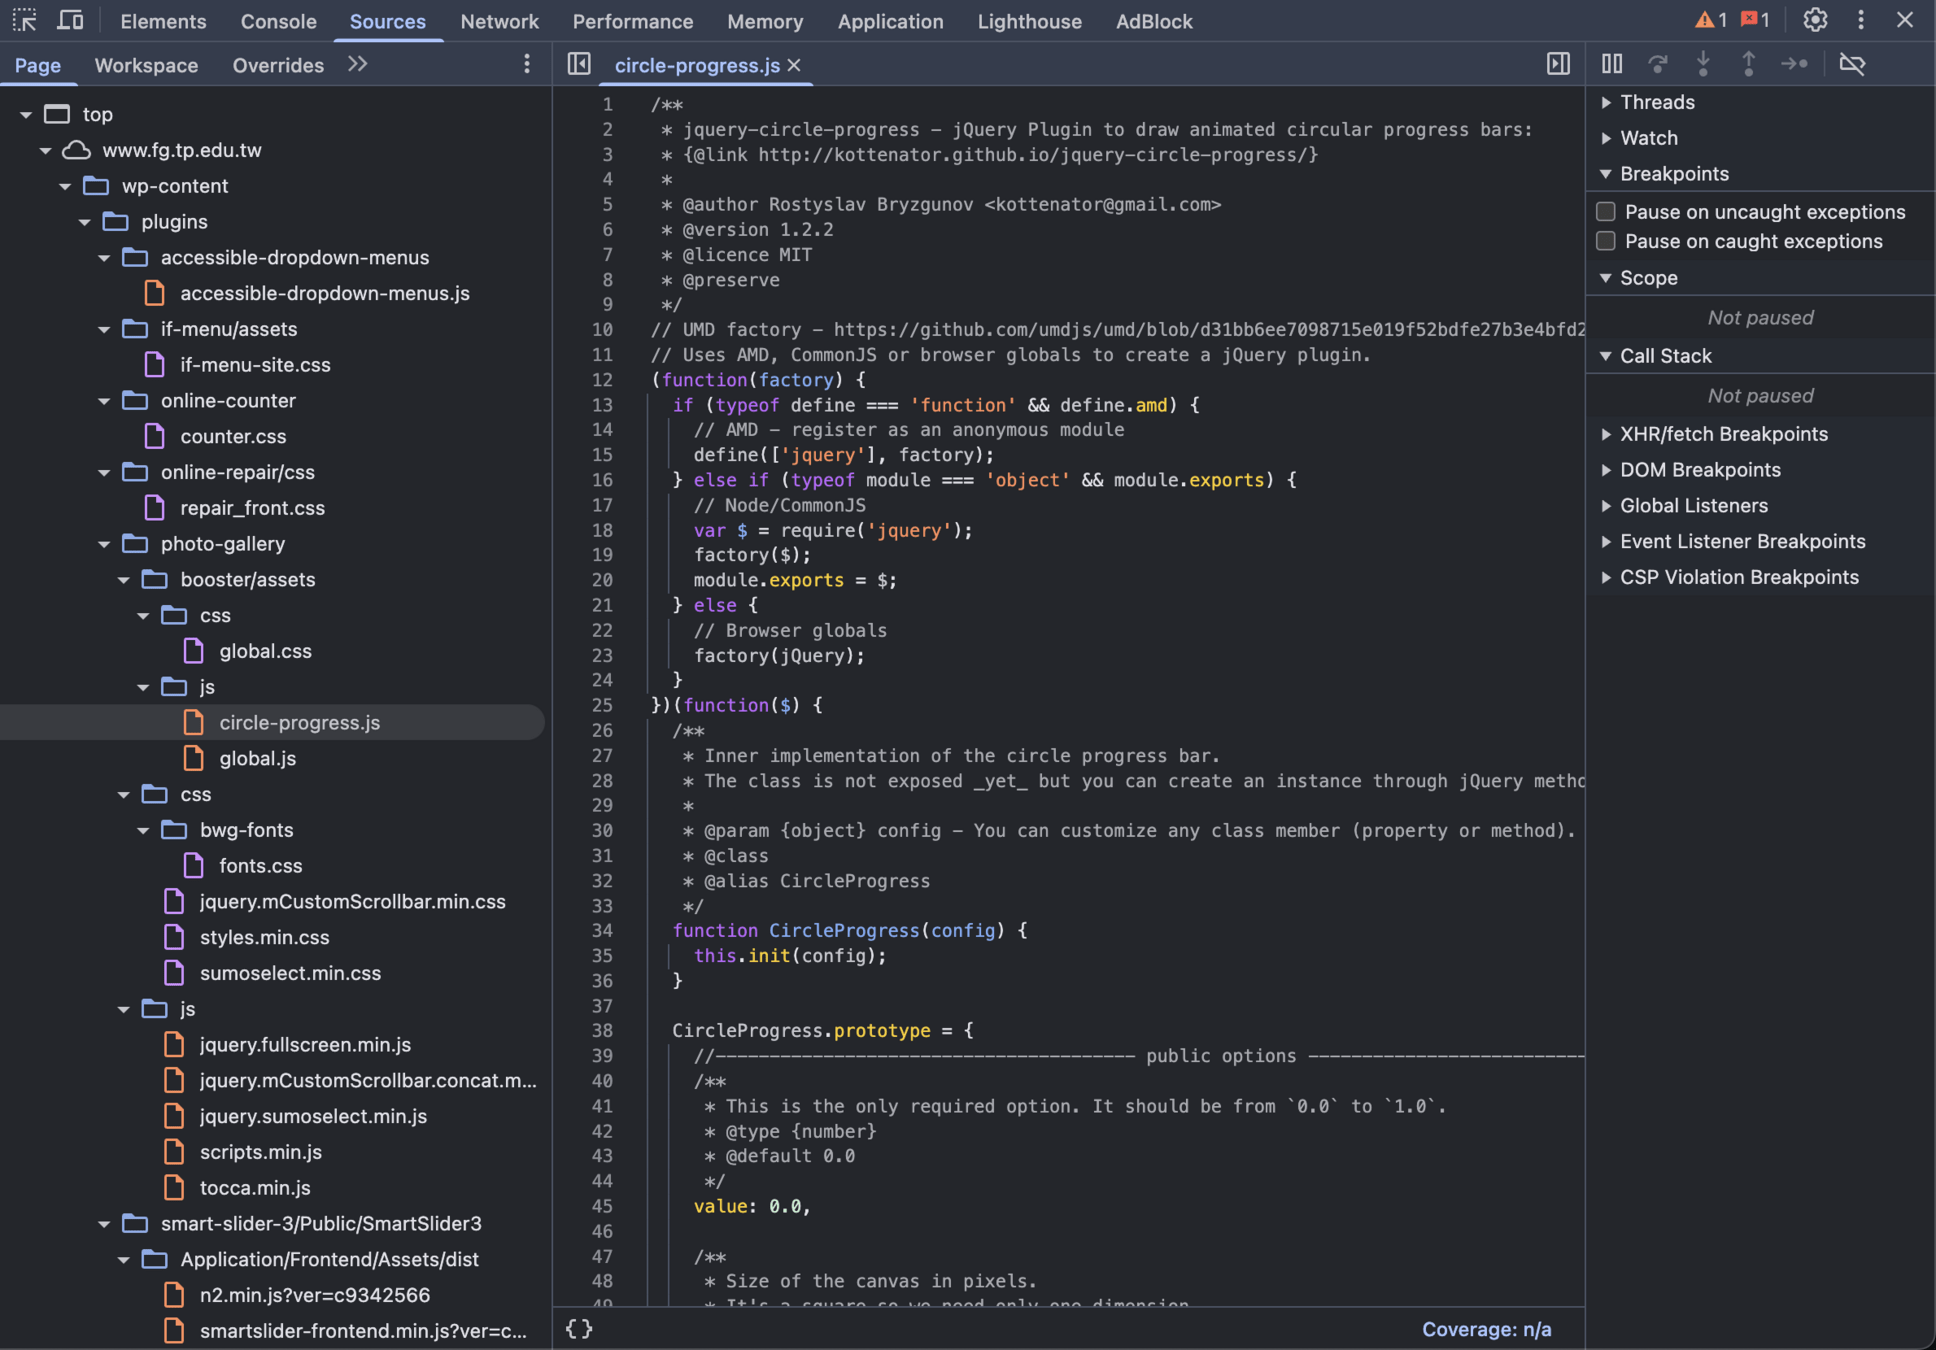
Task: Show more navigator tabs chevron
Action: 357,64
